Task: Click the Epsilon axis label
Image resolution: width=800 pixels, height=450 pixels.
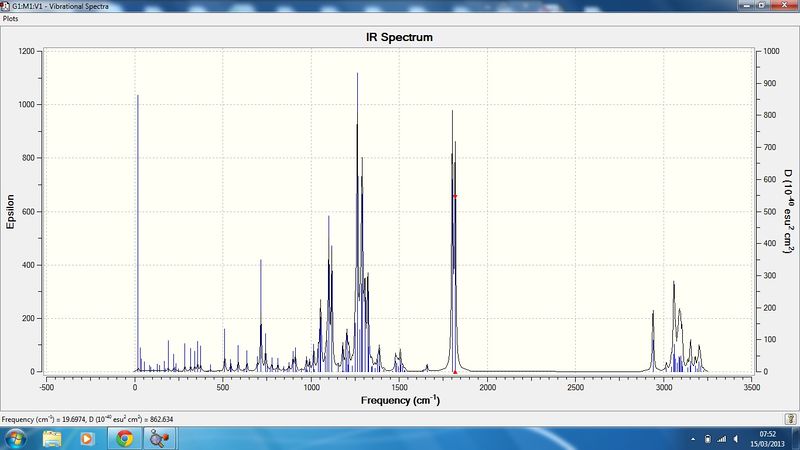Action: 10,211
